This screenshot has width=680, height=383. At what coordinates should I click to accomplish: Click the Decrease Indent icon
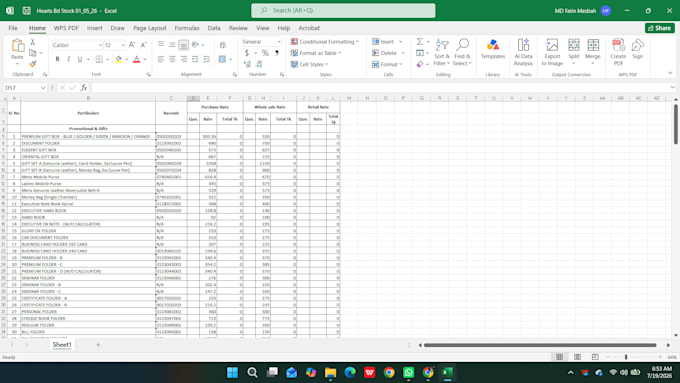point(195,59)
